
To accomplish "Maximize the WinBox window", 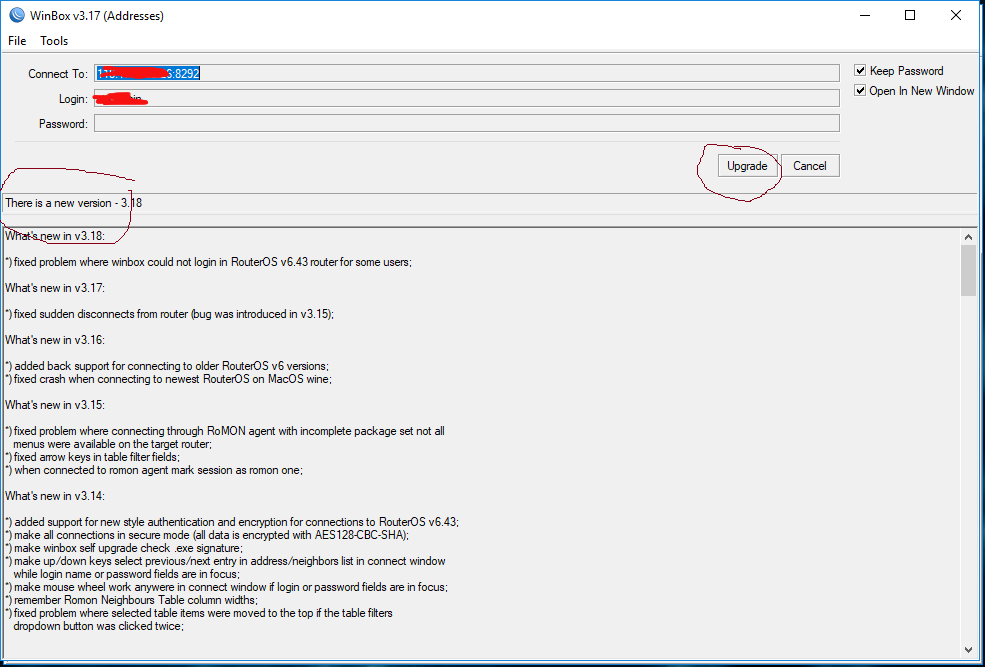I will coord(910,15).
